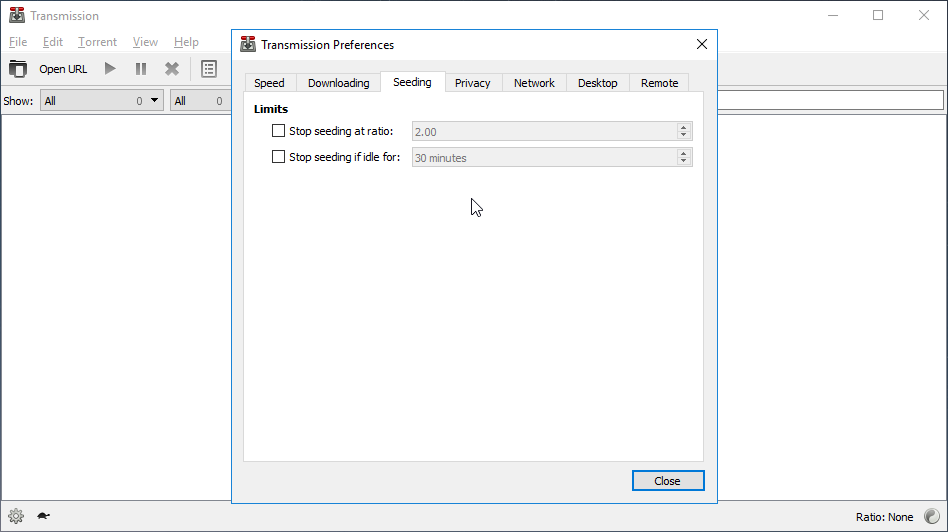Screen dimensions: 948x532
Task: Open torrent properties list icon
Action: click(209, 69)
